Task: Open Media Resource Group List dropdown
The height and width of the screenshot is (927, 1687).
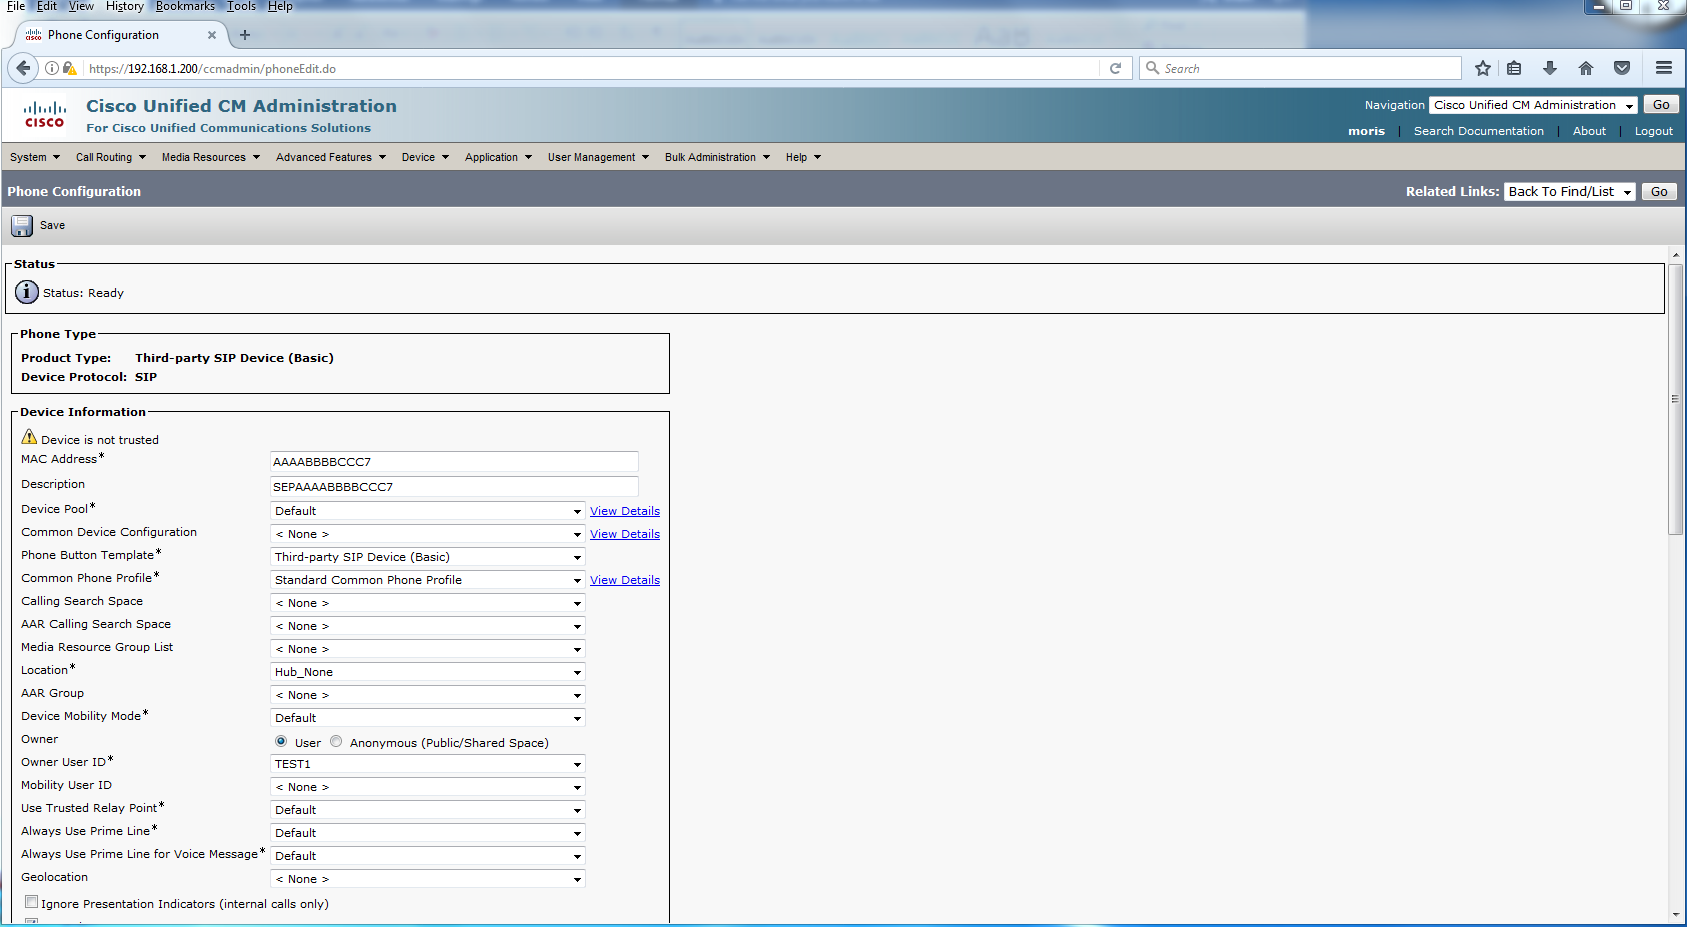Action: pyautogui.click(x=428, y=649)
